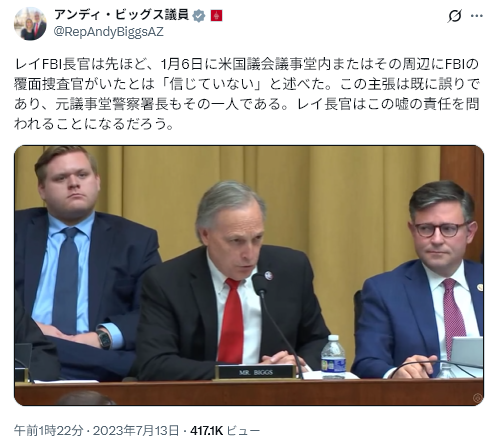Play the embedded hearing video
495x441 pixels.
(249, 275)
